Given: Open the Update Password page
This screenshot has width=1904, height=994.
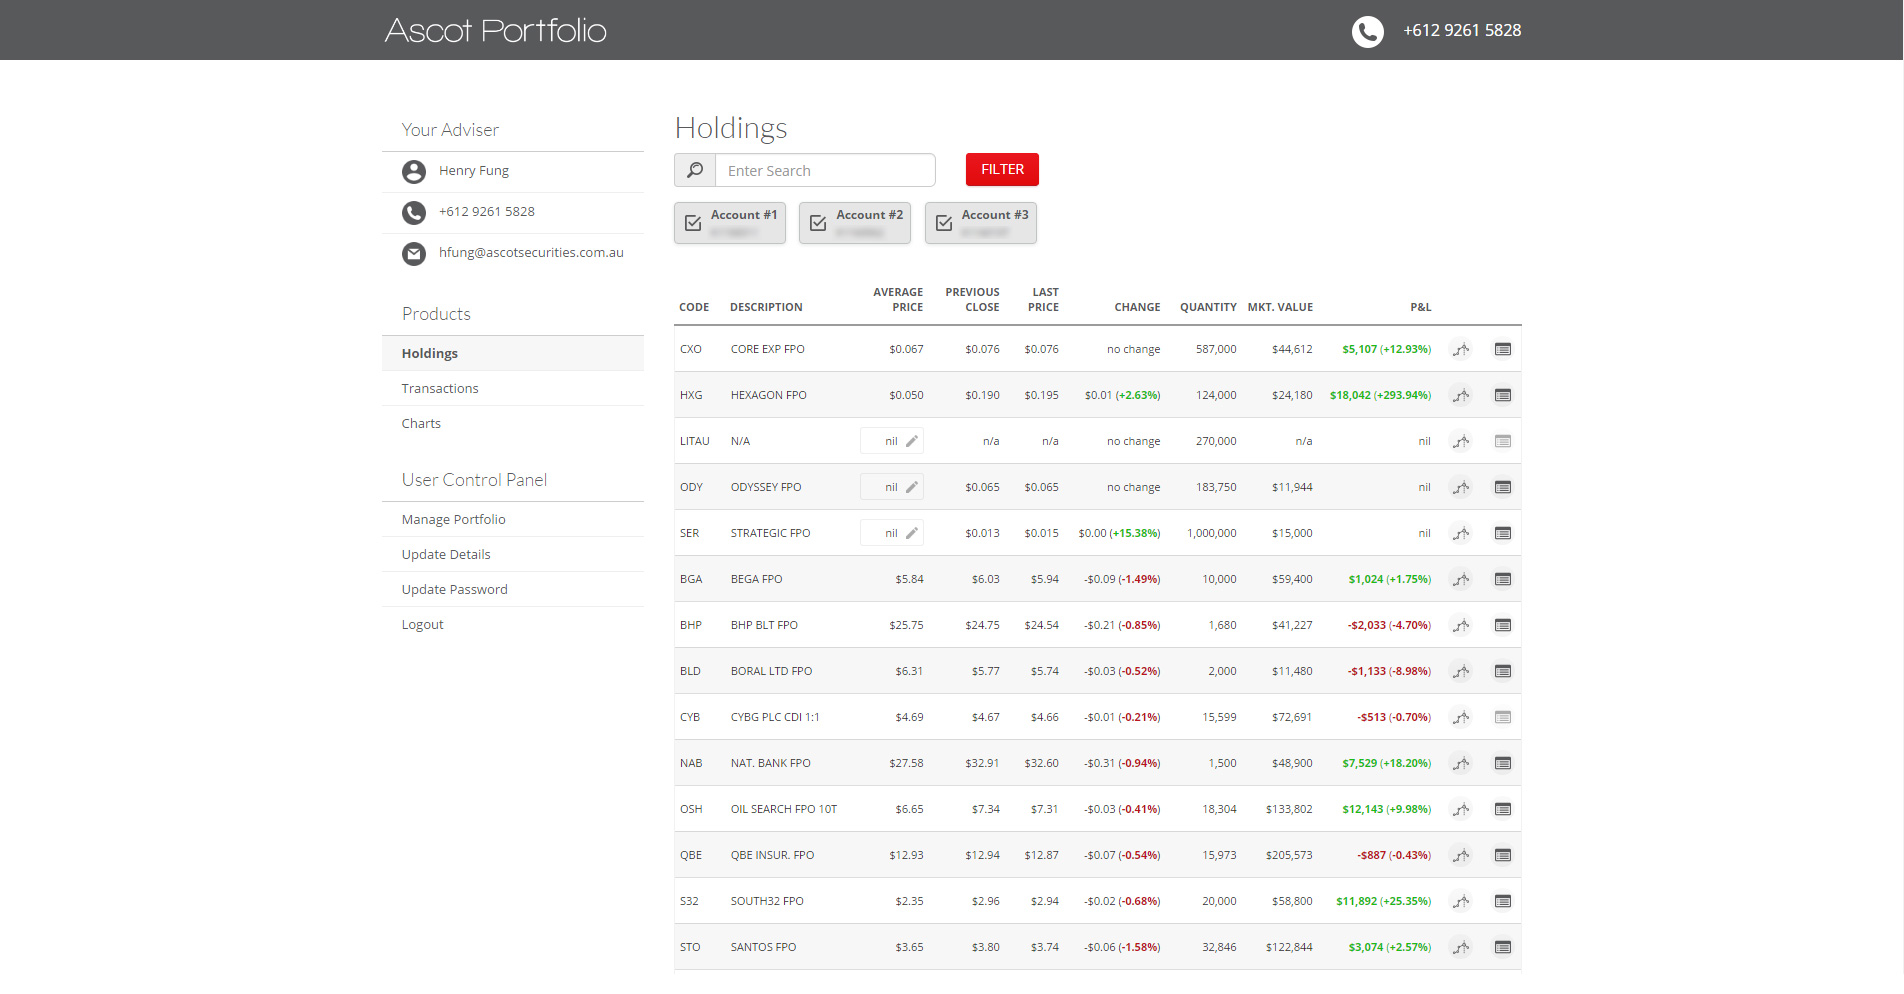Looking at the screenshot, I should click(x=454, y=589).
